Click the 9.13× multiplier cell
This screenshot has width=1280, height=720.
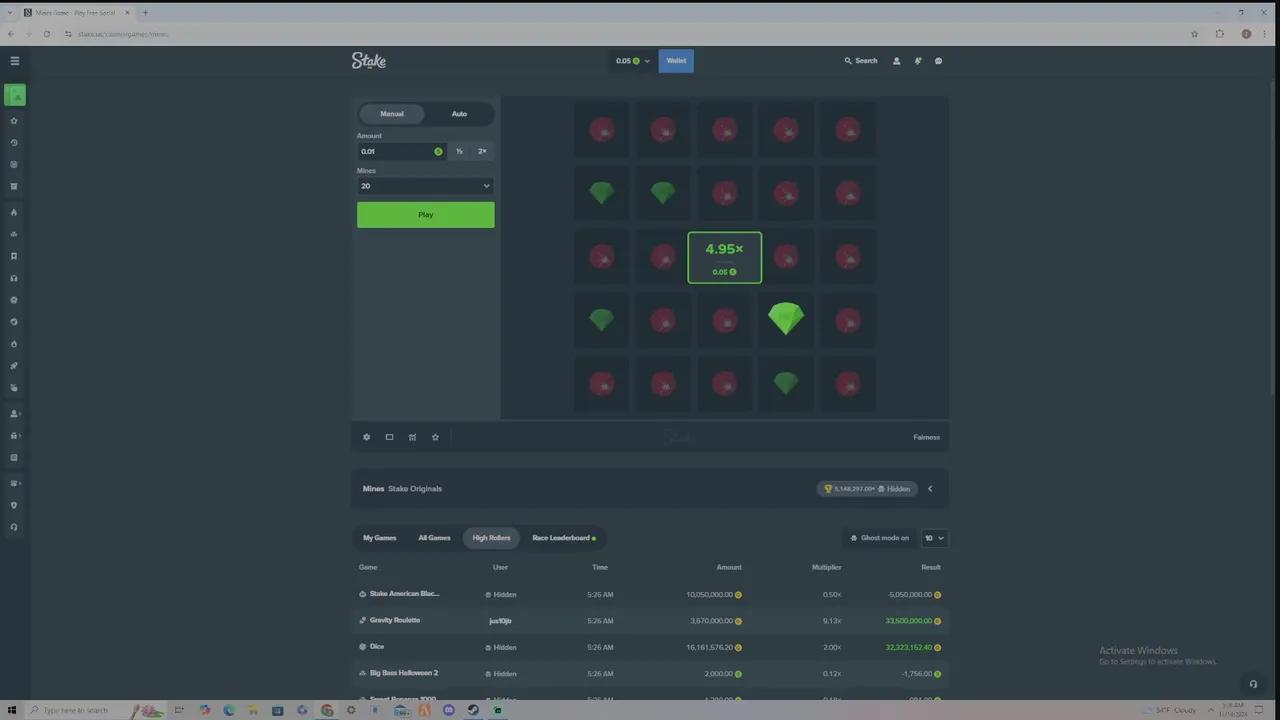tap(832, 620)
